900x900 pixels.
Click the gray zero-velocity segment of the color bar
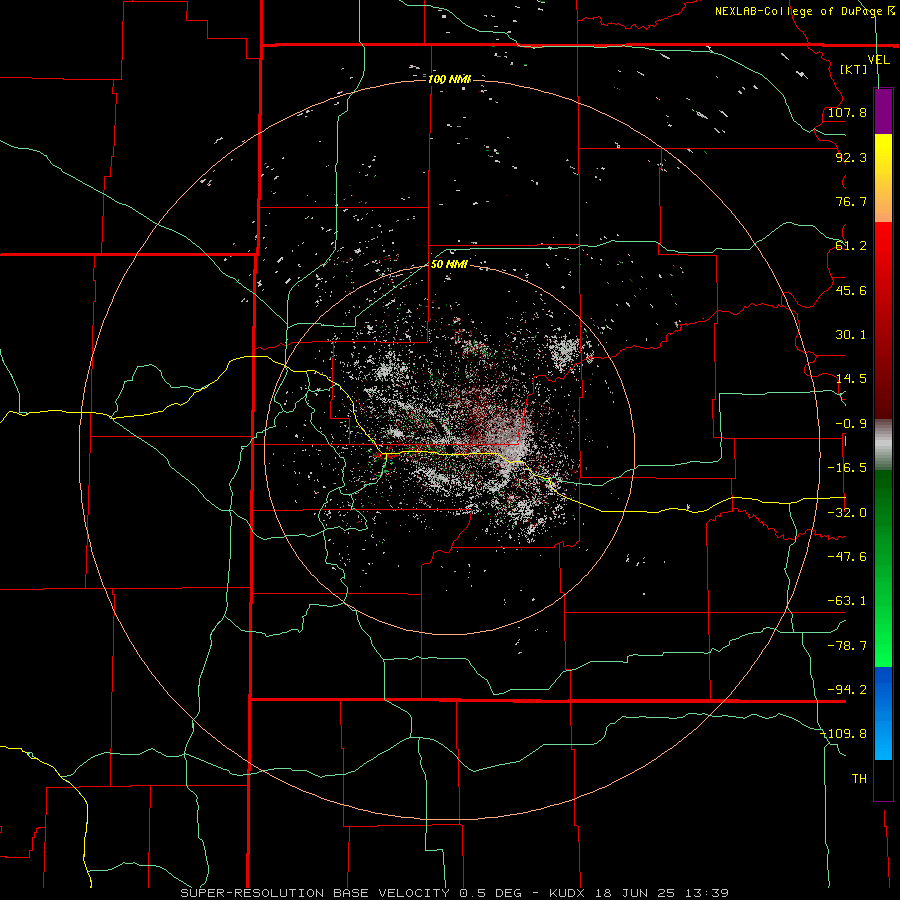point(883,445)
